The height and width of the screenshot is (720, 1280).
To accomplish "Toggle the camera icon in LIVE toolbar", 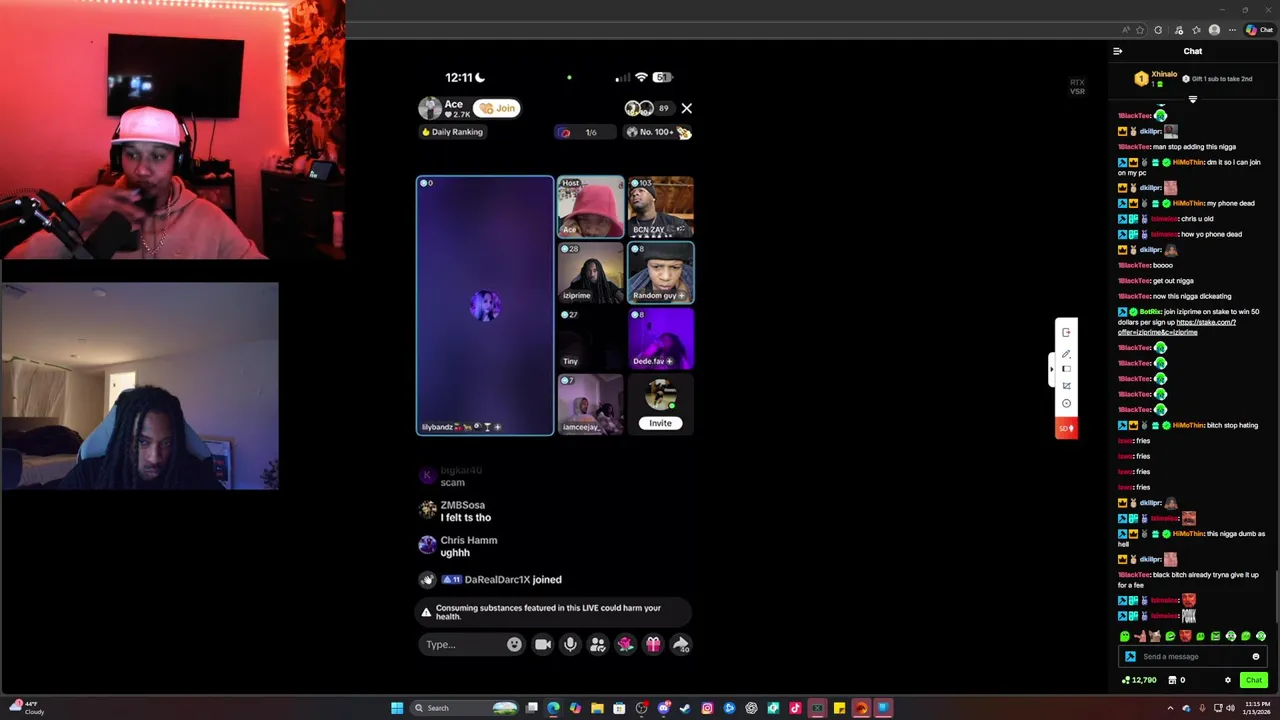I will pyautogui.click(x=543, y=644).
